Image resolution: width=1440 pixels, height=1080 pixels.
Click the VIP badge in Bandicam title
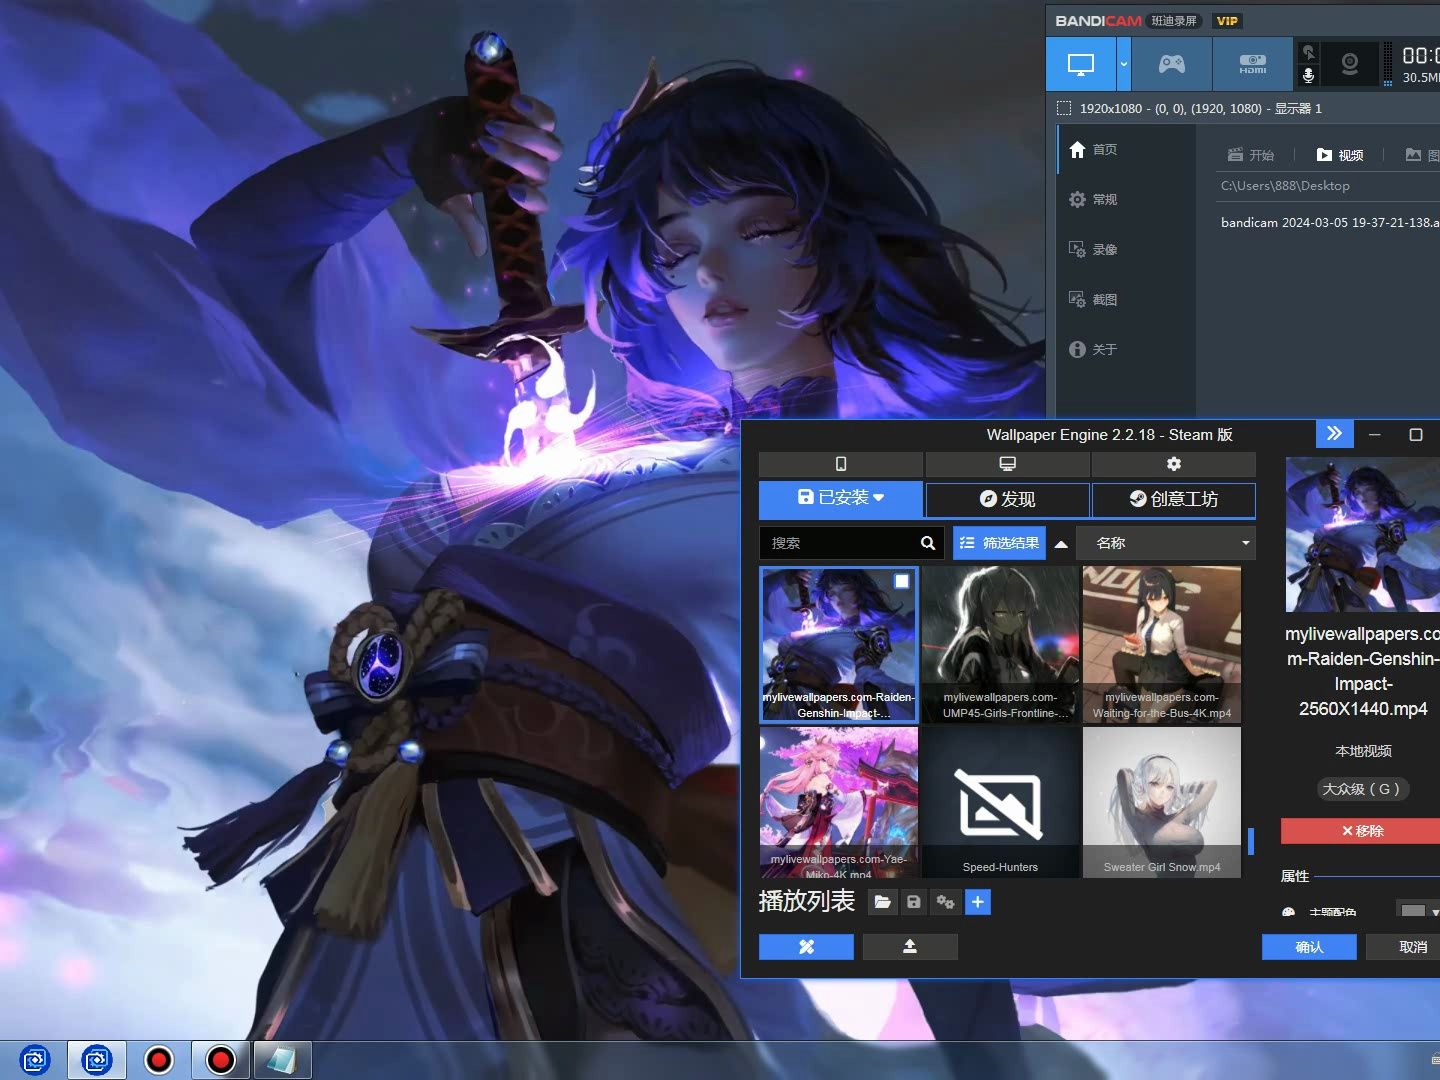(1227, 21)
